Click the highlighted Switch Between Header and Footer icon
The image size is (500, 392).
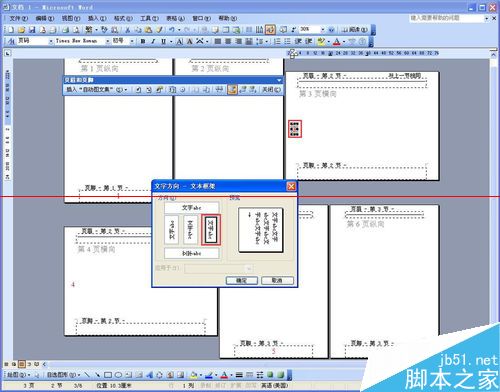point(232,89)
